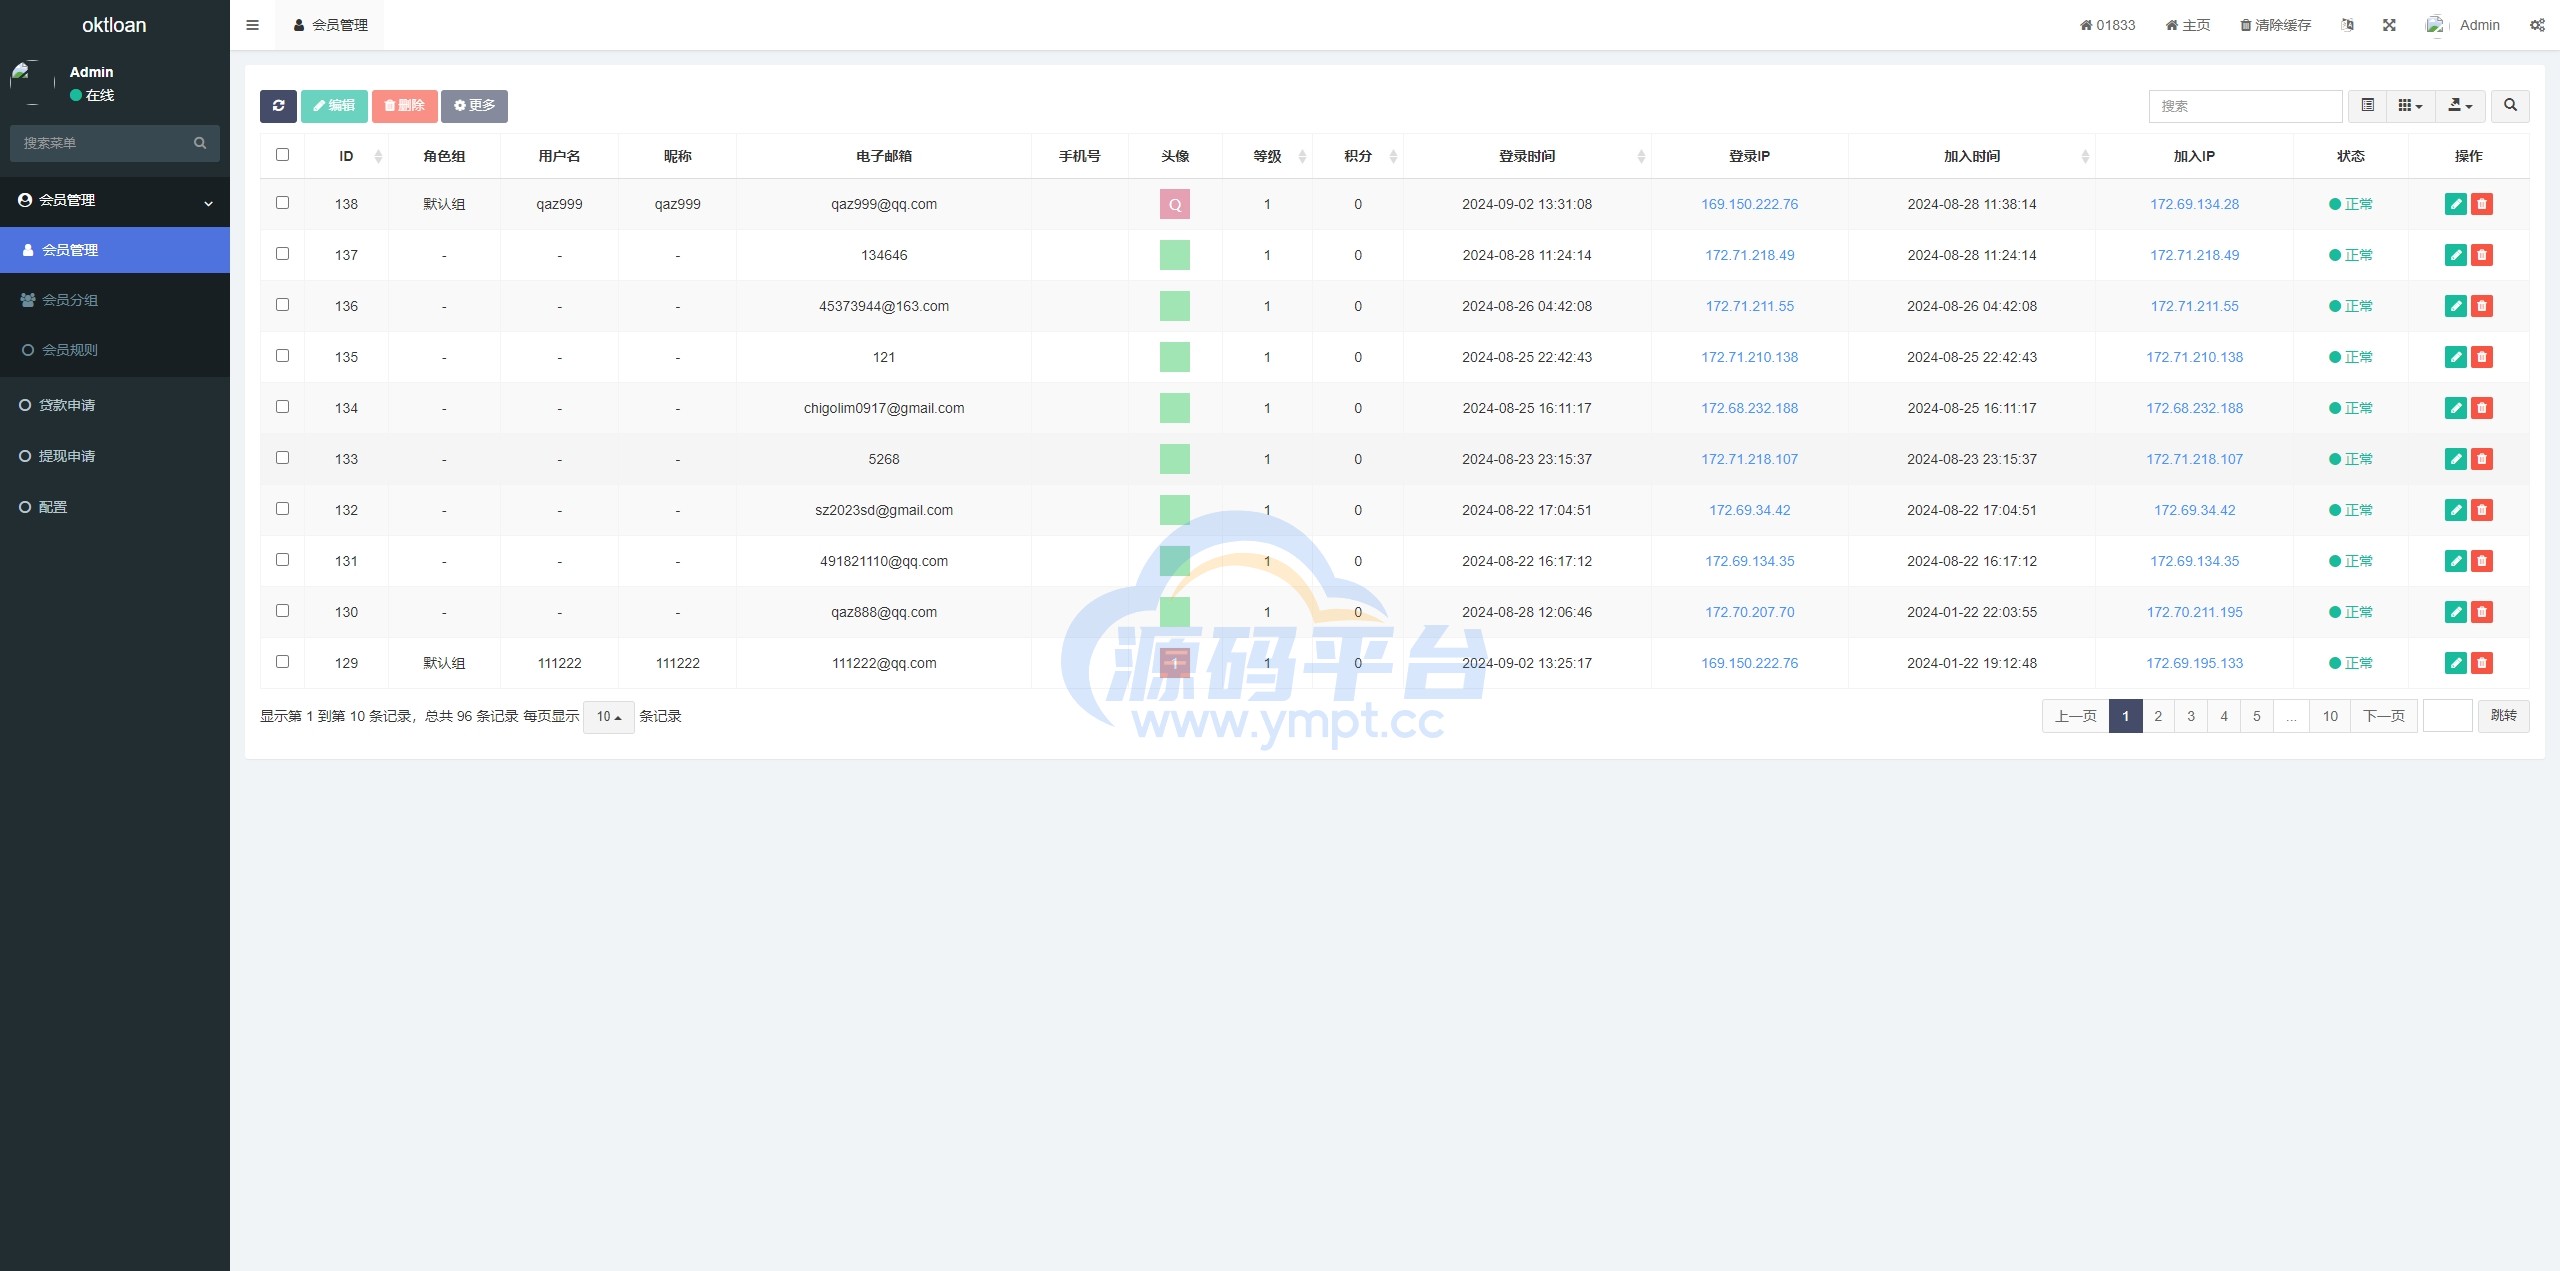Click the 清除缓存 clear cache link

pyautogui.click(x=2275, y=25)
